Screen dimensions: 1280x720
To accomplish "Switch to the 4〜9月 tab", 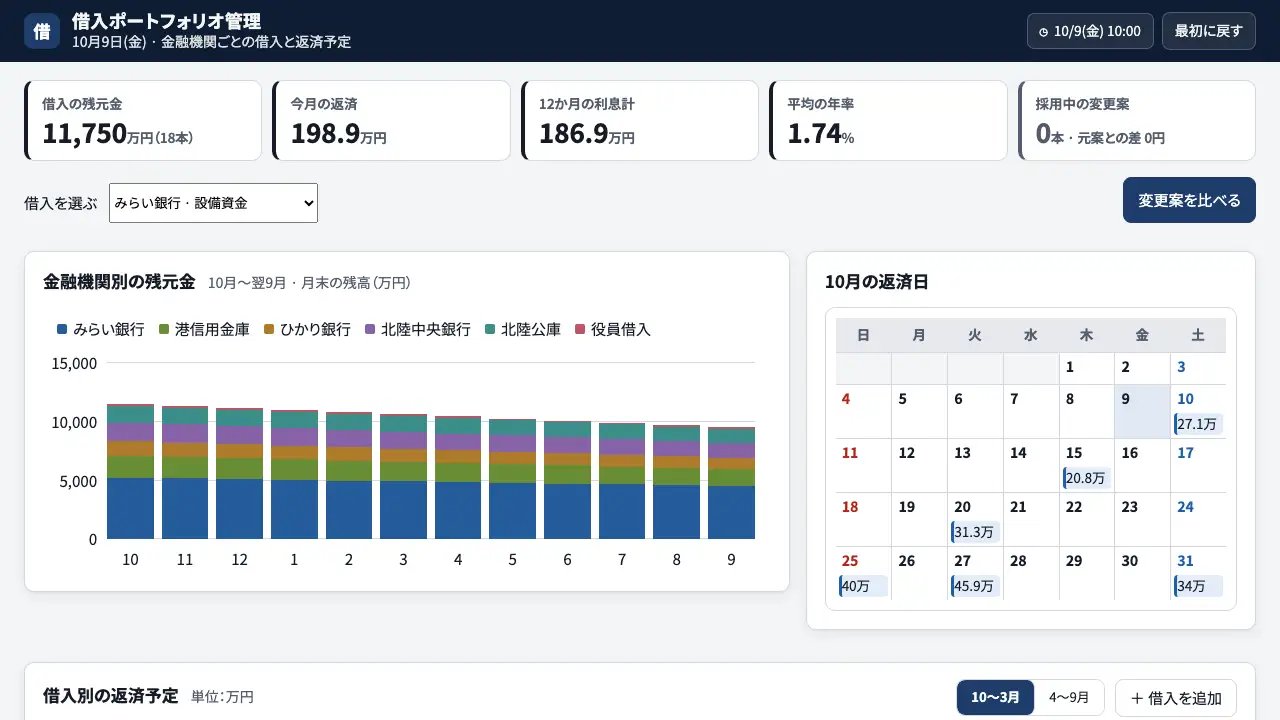I will [x=1068, y=698].
